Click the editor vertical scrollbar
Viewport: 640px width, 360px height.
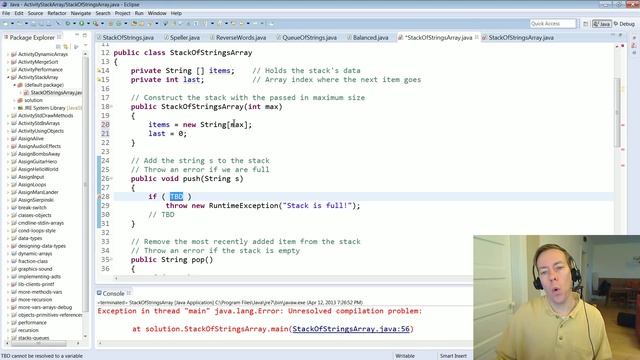[617, 112]
